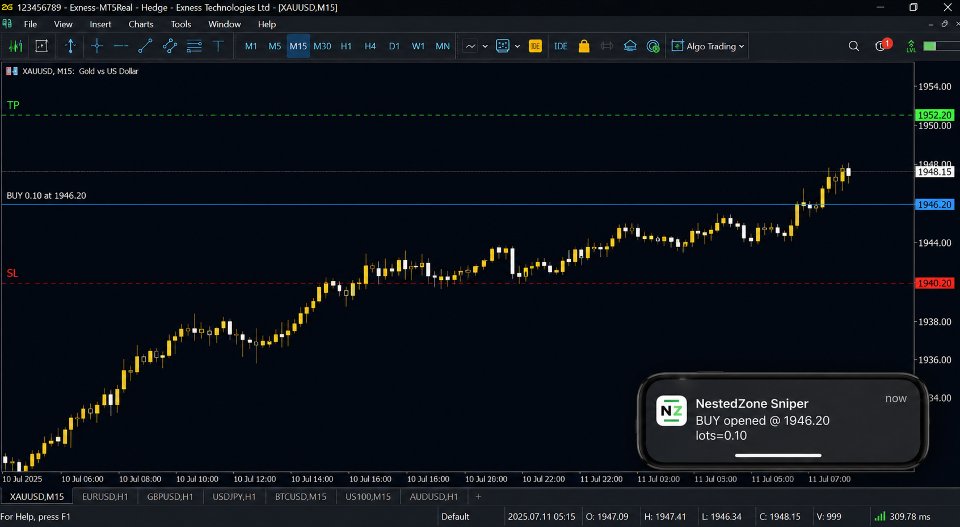Click the 1946.20 entry price tag
This screenshot has width=960, height=527.
pos(934,204)
